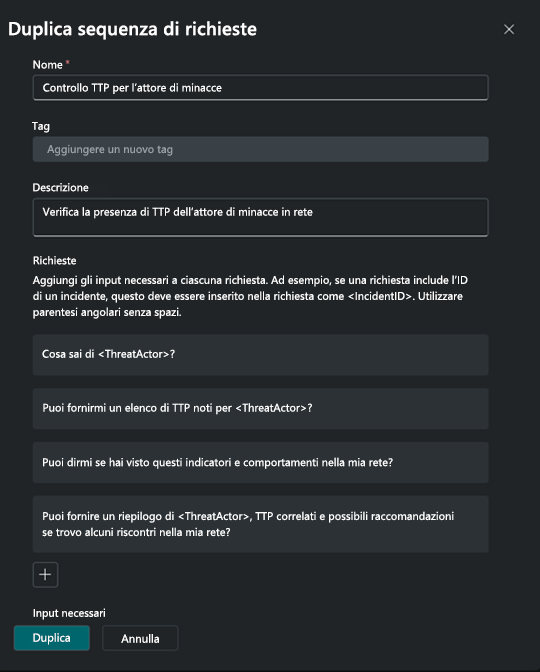Image resolution: width=540 pixels, height=672 pixels.
Task: Click the red required asterisk beside Nome
Action: [x=68, y=63]
